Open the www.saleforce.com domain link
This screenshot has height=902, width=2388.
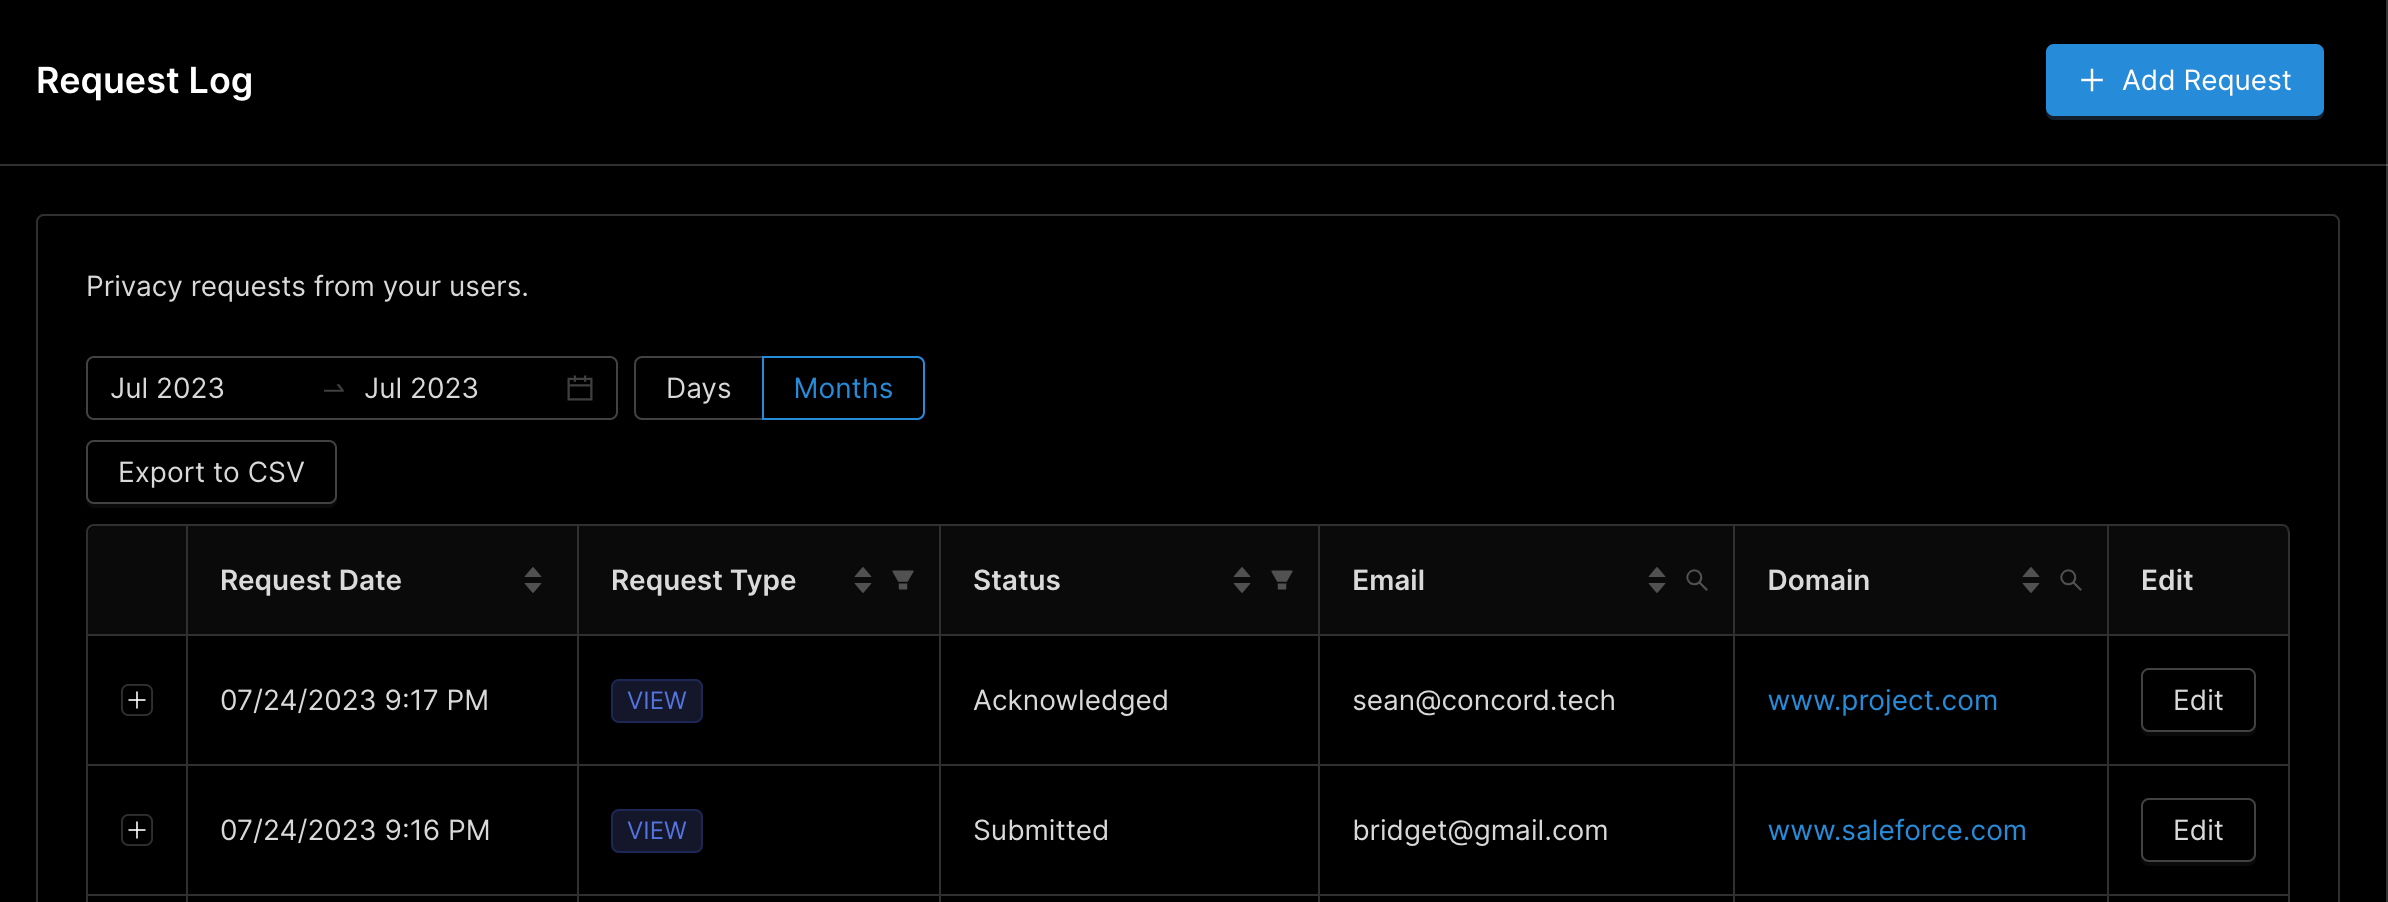pyautogui.click(x=1896, y=830)
